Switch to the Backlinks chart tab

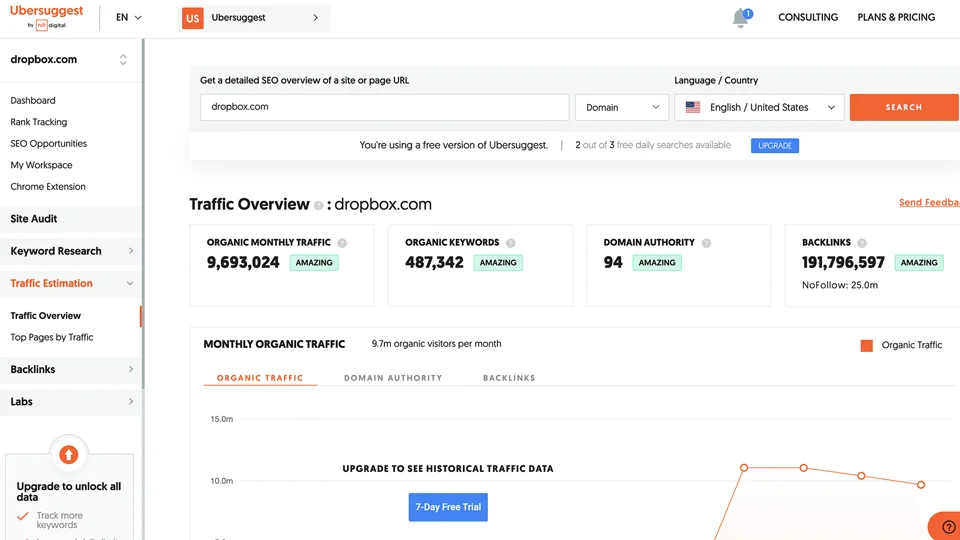coord(509,378)
